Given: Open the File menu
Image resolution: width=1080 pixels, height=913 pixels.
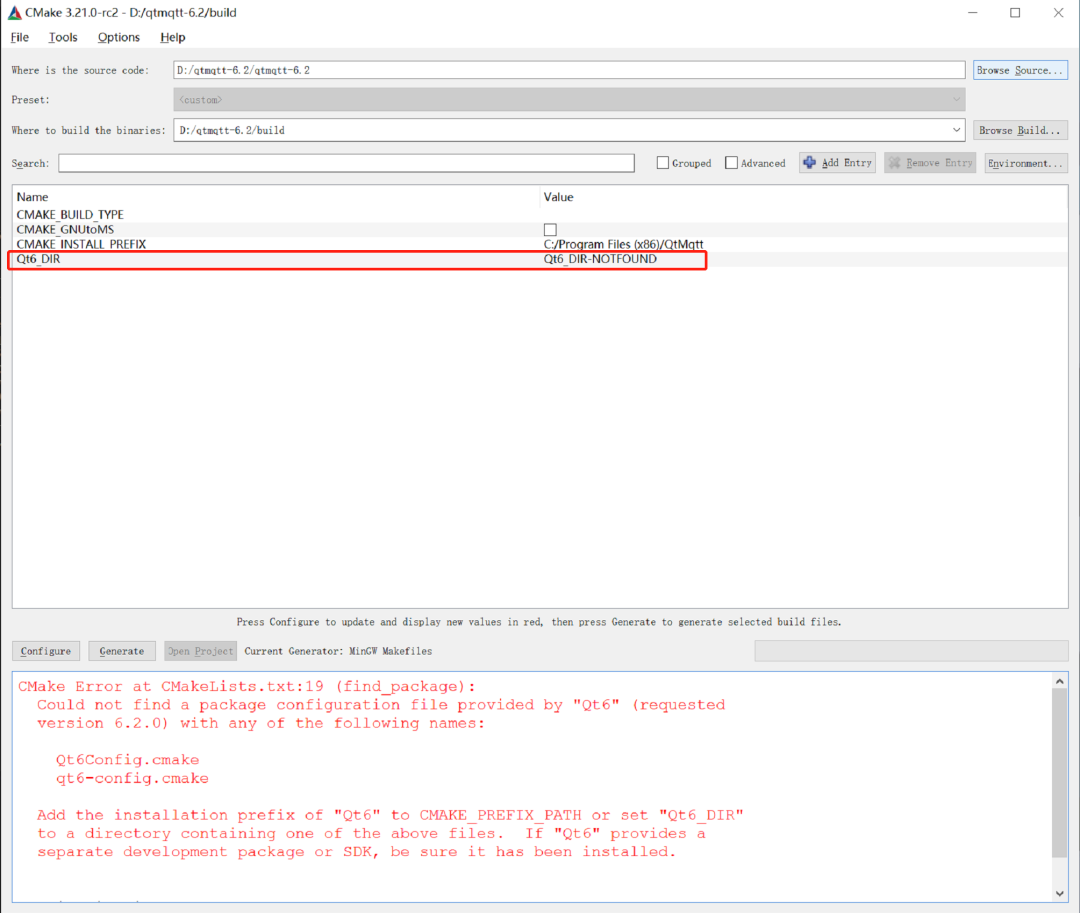Looking at the screenshot, I should pyautogui.click(x=19, y=37).
